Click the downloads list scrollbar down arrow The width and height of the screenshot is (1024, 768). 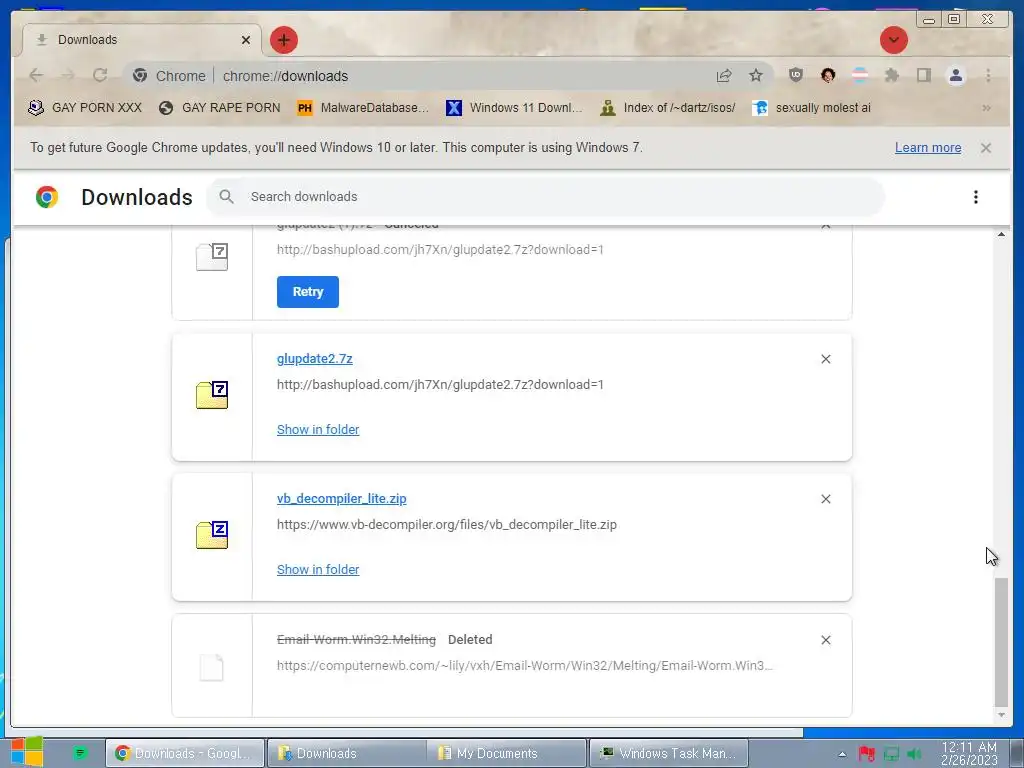click(x=1001, y=715)
